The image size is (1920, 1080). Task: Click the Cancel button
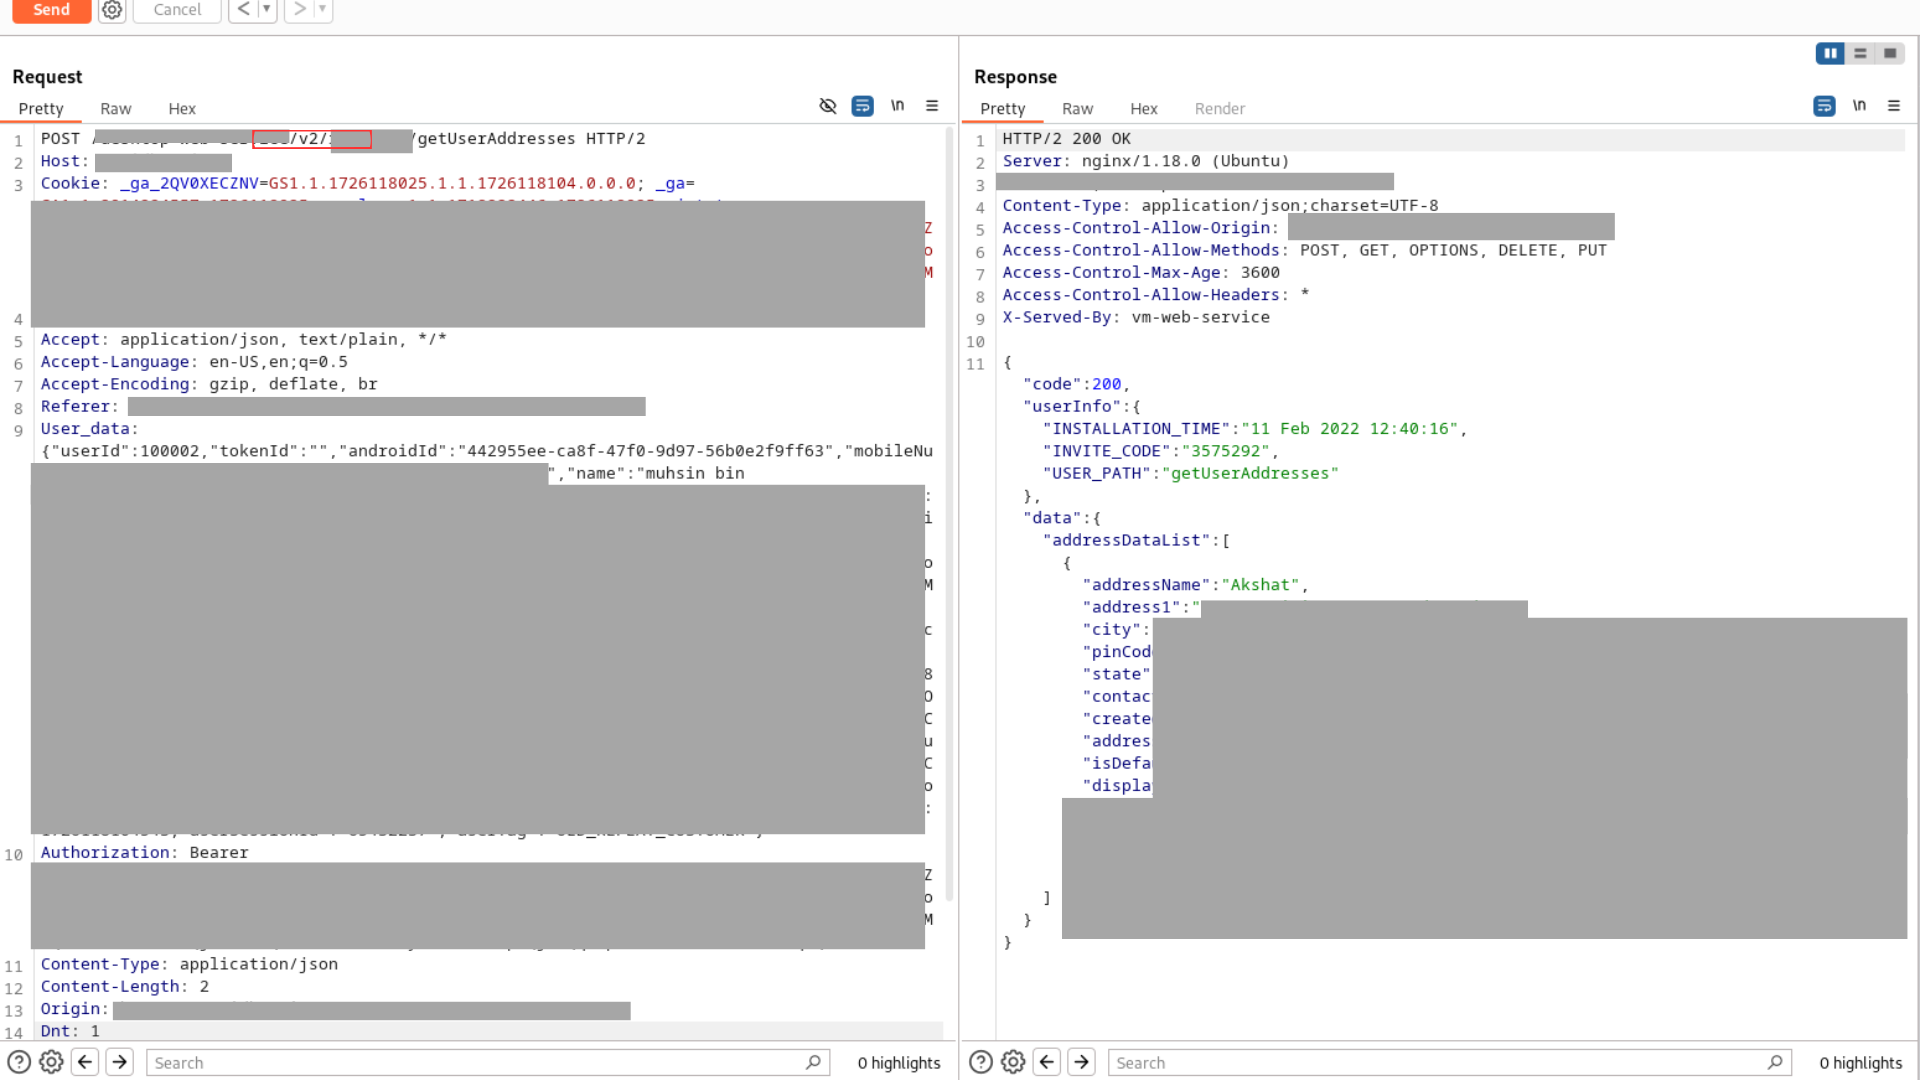(177, 10)
